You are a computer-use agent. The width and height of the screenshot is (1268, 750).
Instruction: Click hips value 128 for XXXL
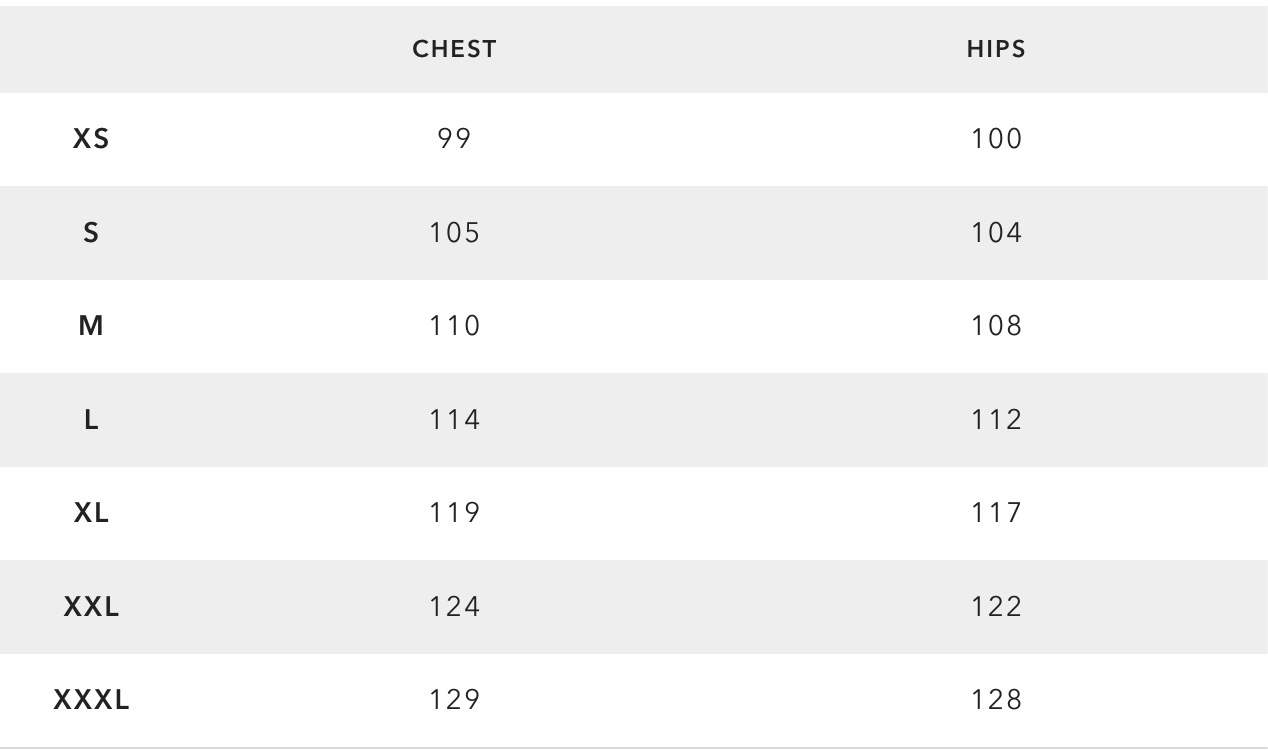point(997,700)
